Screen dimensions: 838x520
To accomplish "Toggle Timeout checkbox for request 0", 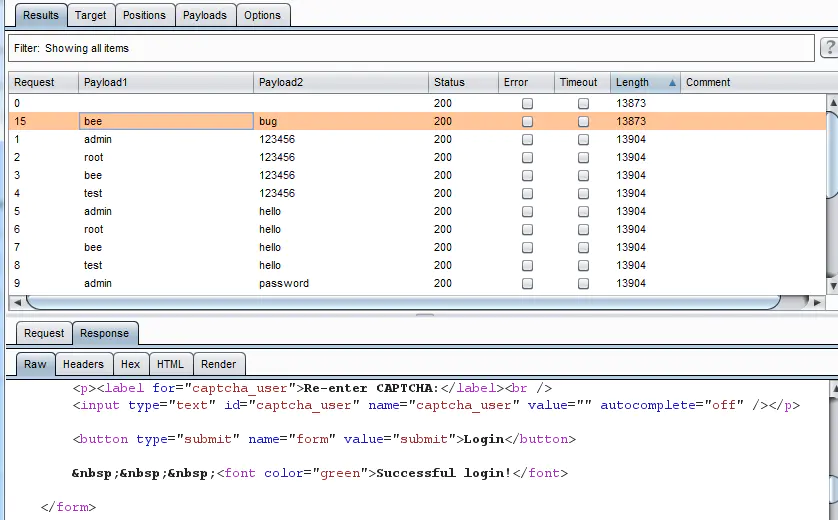I will (x=584, y=104).
